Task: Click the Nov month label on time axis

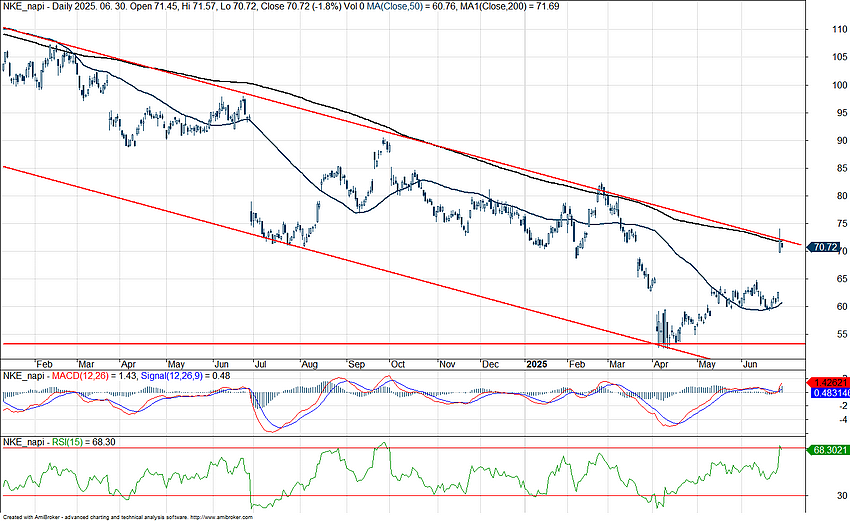Action: pos(447,364)
